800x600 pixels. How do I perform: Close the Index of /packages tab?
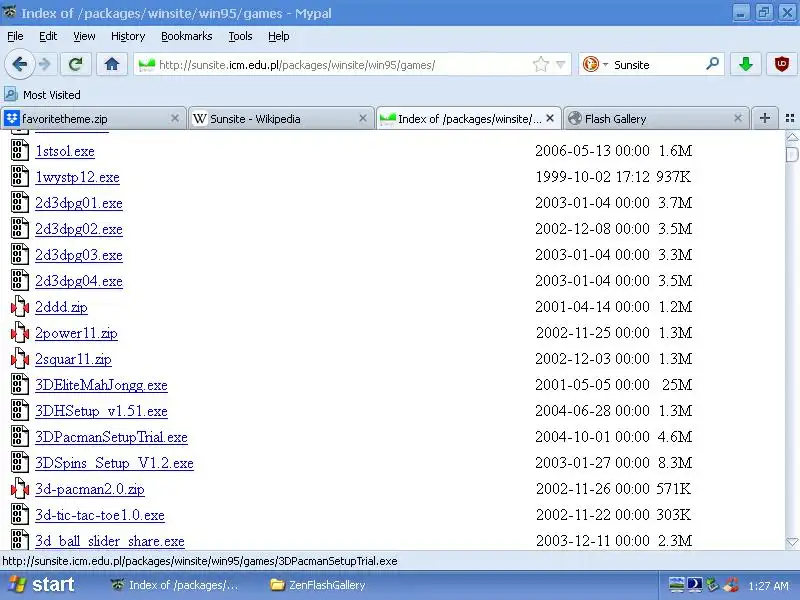(x=549, y=118)
